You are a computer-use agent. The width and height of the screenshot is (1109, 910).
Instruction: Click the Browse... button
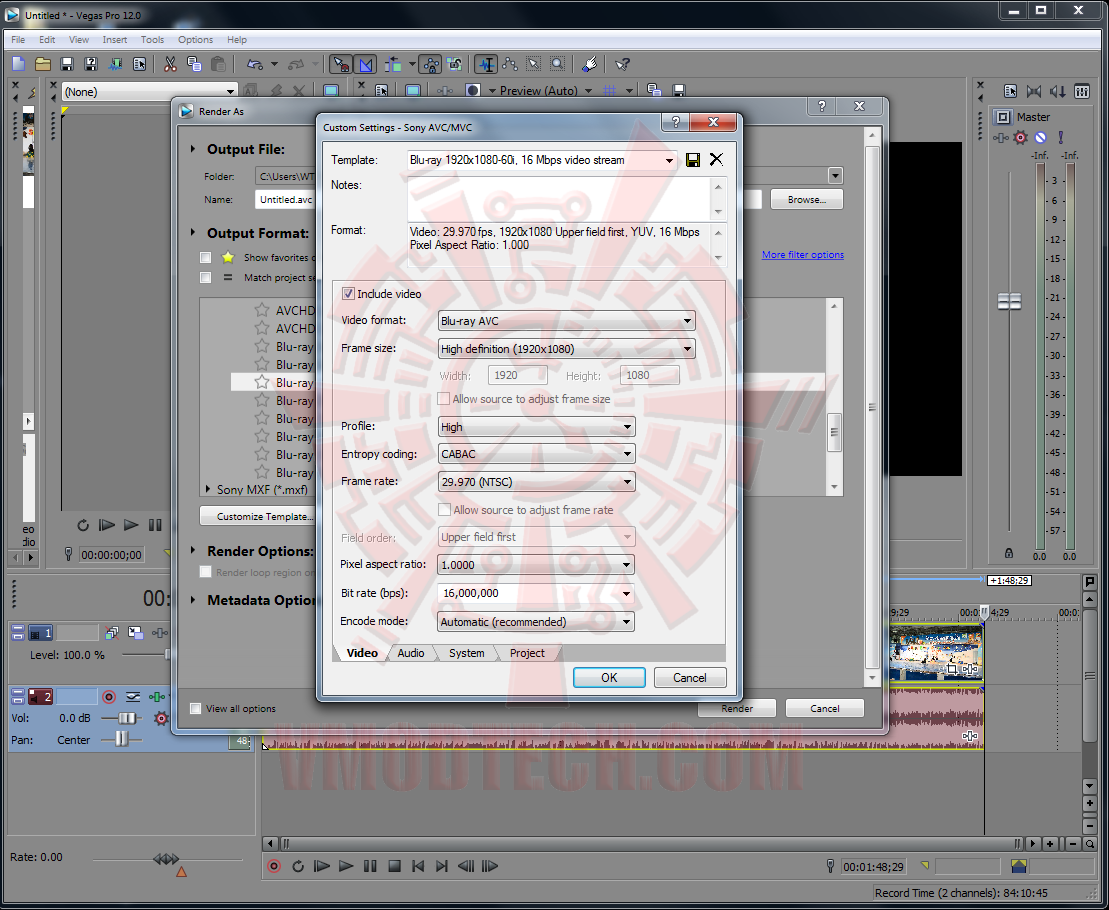click(x=807, y=200)
